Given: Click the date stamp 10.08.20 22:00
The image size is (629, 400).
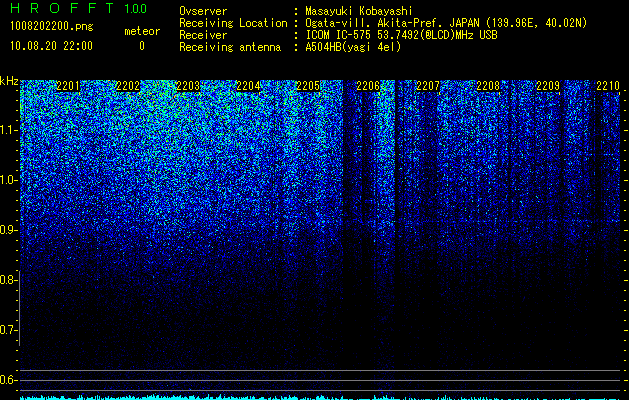Looking at the screenshot, I should point(51,46).
